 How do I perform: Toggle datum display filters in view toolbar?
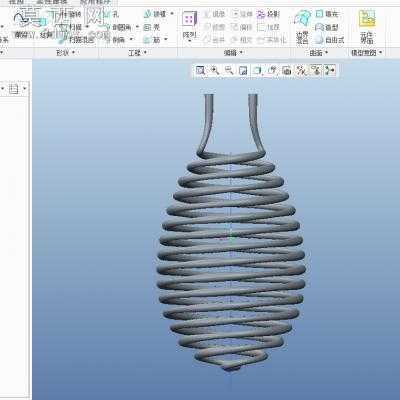click(301, 70)
